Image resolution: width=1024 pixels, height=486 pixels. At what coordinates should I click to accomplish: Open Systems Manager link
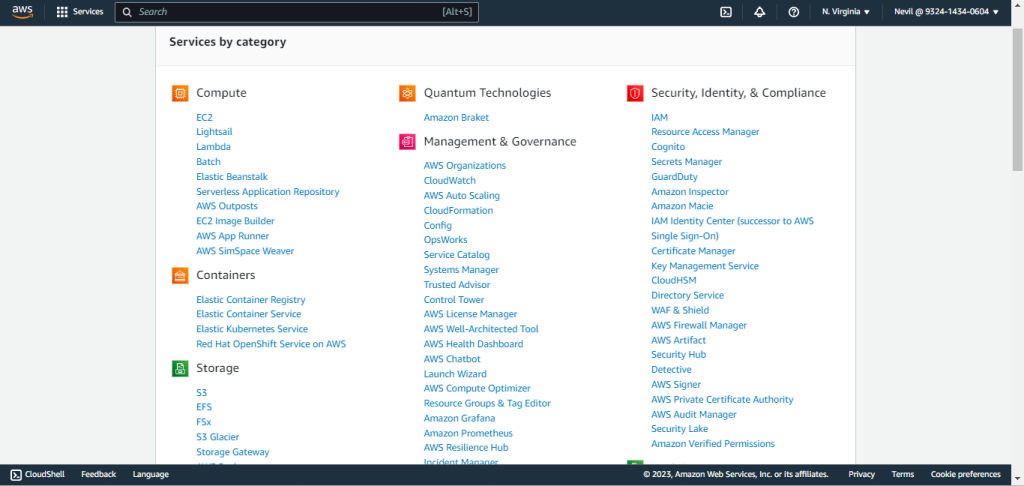(461, 270)
